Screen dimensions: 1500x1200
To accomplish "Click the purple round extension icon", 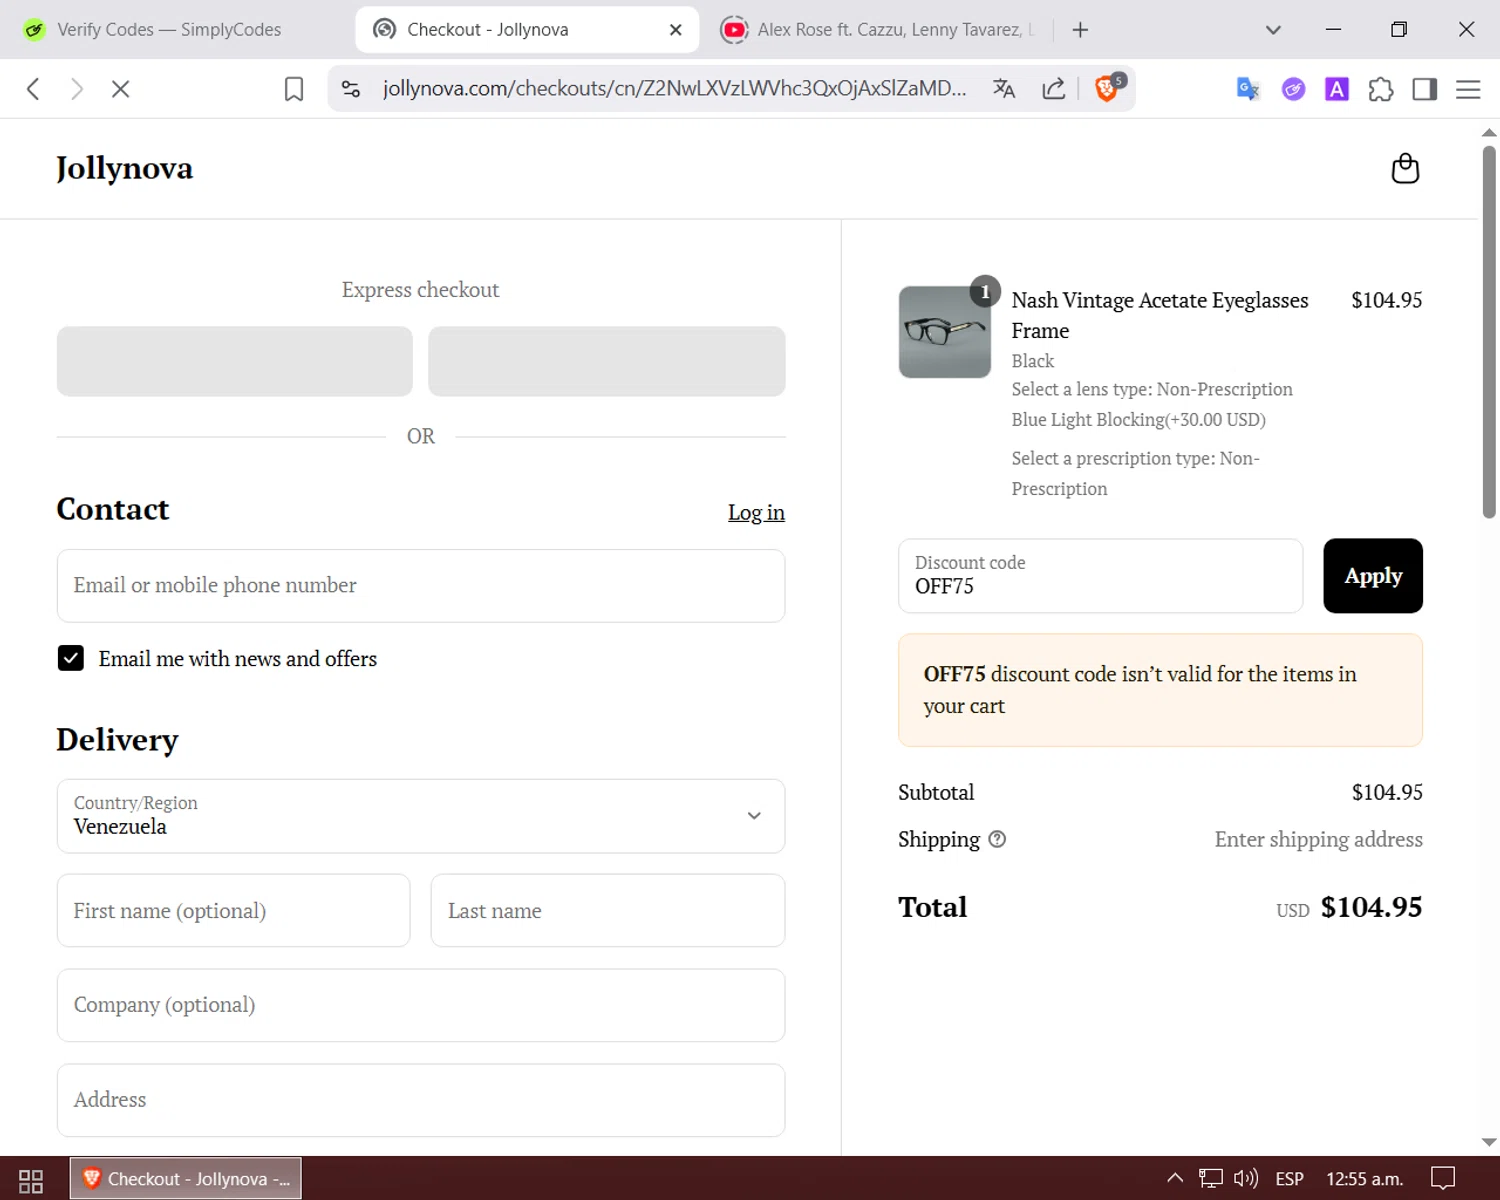I will click(x=1293, y=89).
